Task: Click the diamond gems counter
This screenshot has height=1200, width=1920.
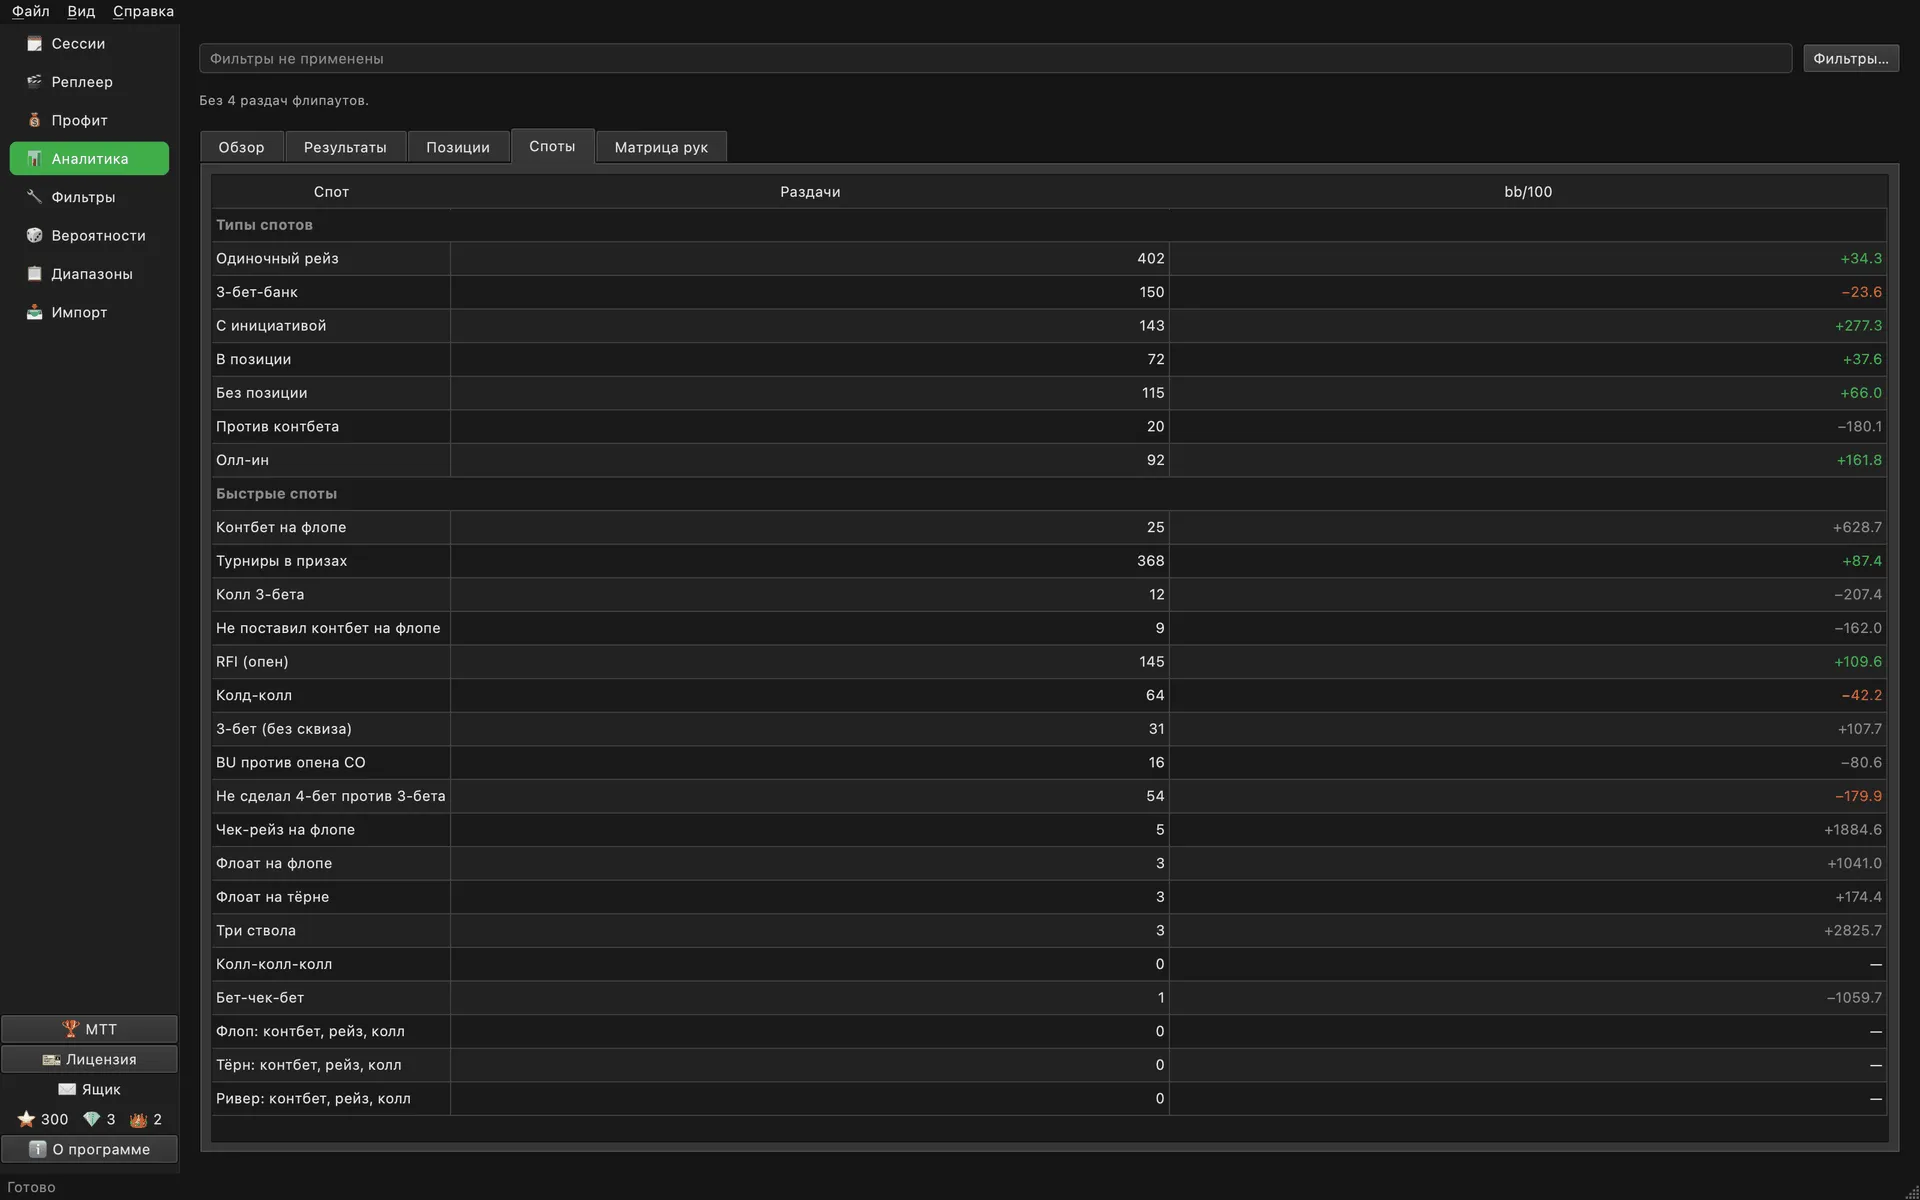Action: (x=99, y=1119)
